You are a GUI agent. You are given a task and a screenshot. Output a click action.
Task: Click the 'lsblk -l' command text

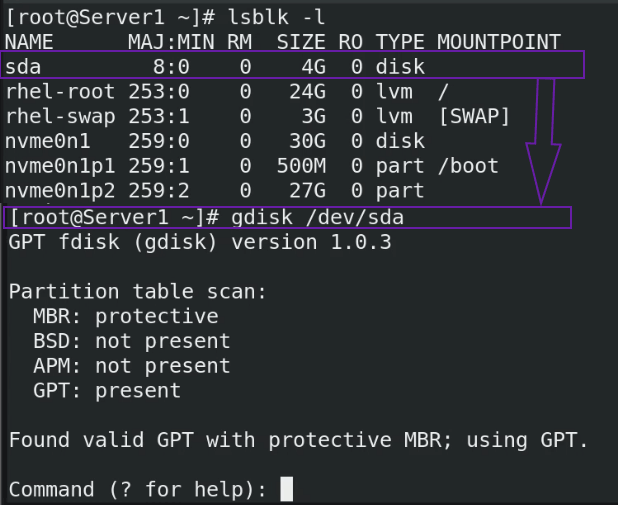[x=276, y=17]
